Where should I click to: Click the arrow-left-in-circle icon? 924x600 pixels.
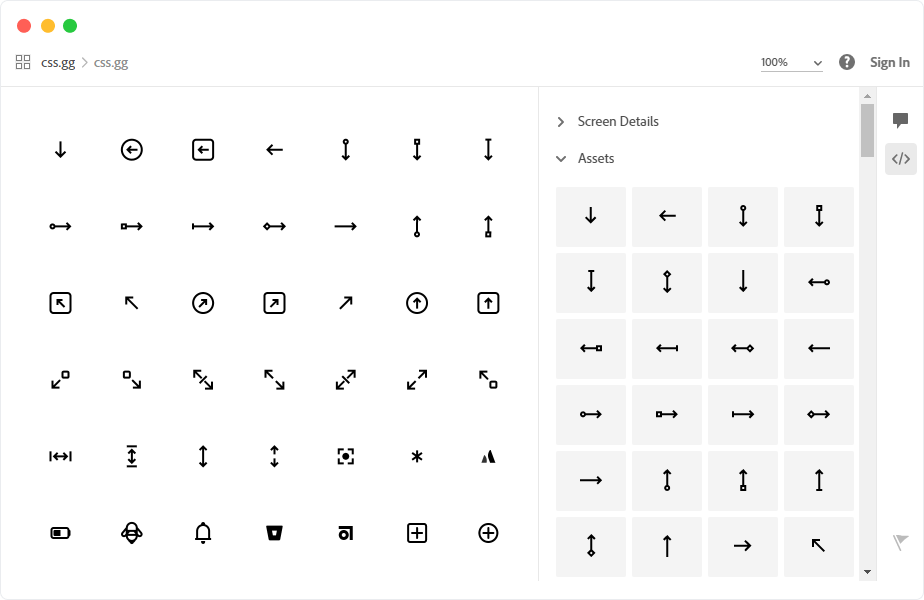(x=131, y=149)
